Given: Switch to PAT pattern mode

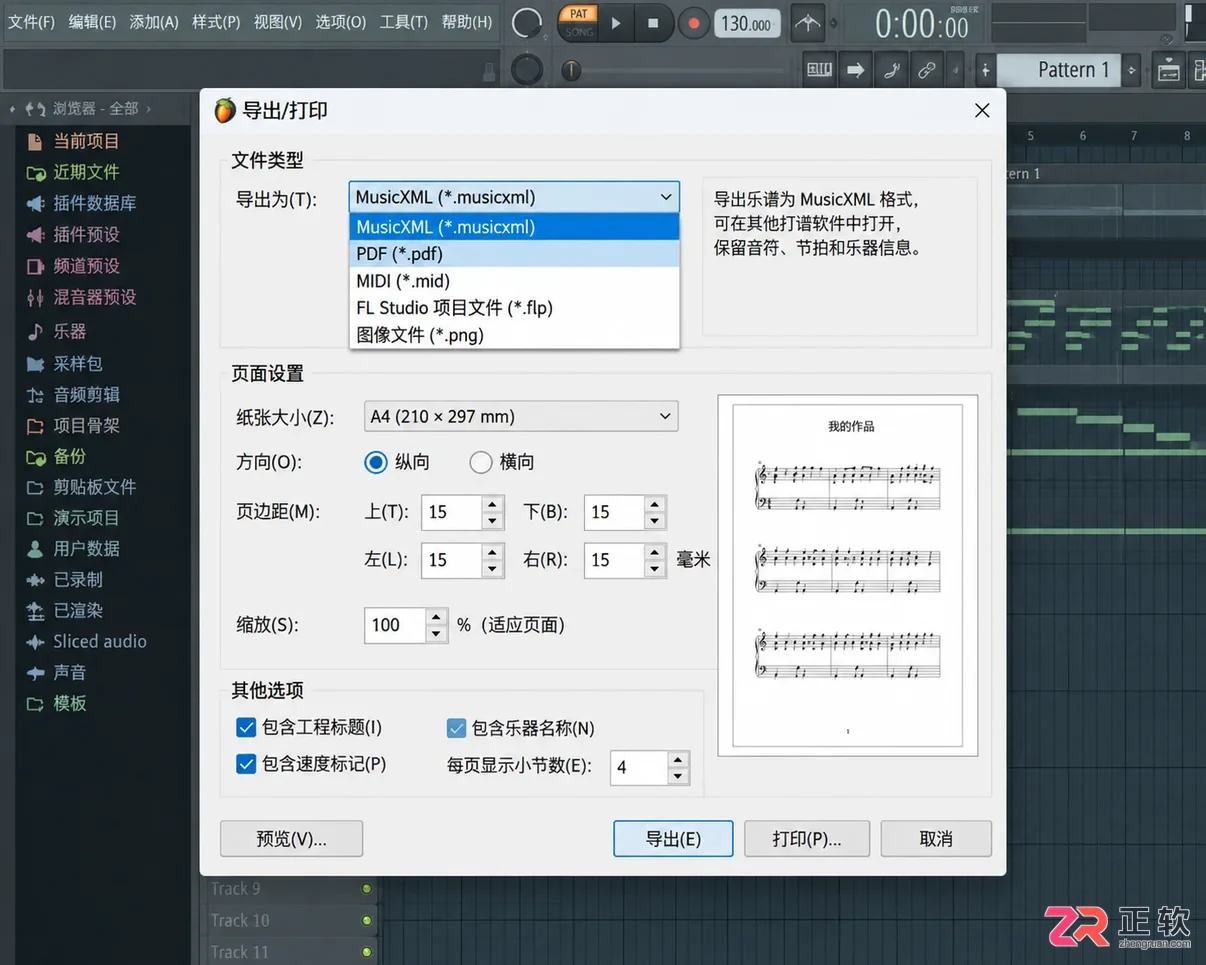Looking at the screenshot, I should click(x=579, y=13).
